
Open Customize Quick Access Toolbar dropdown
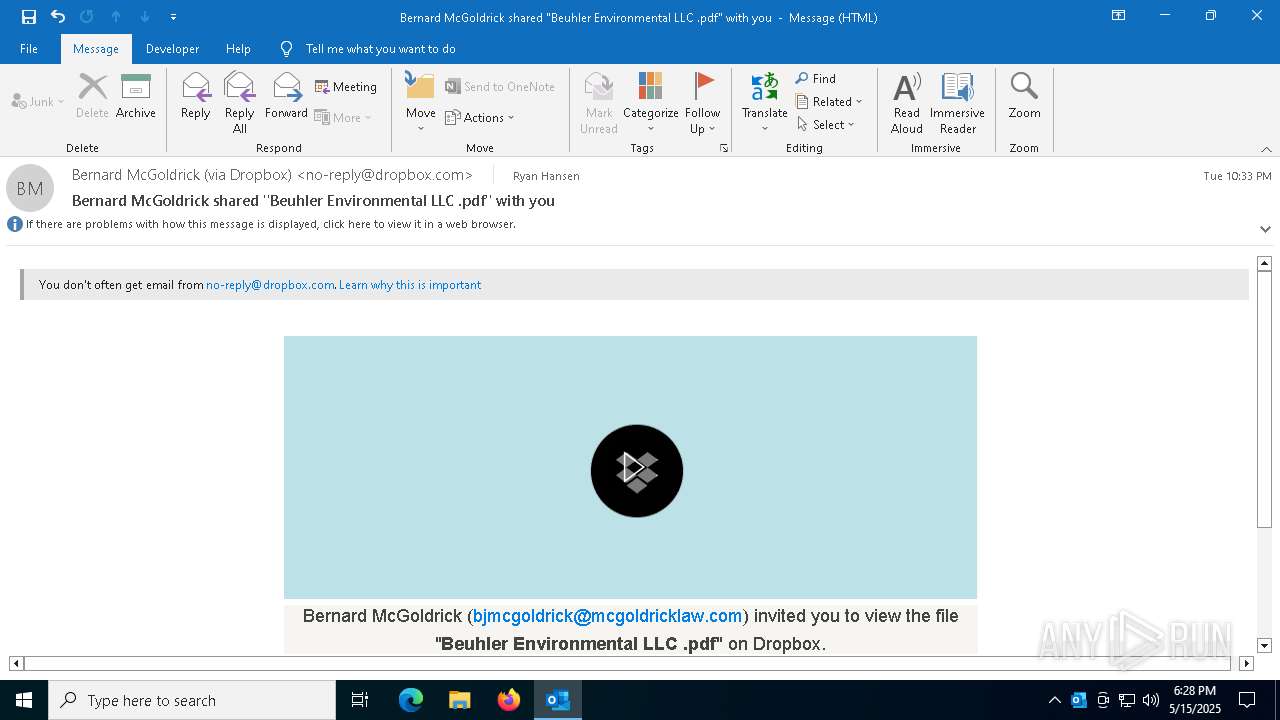174,16
